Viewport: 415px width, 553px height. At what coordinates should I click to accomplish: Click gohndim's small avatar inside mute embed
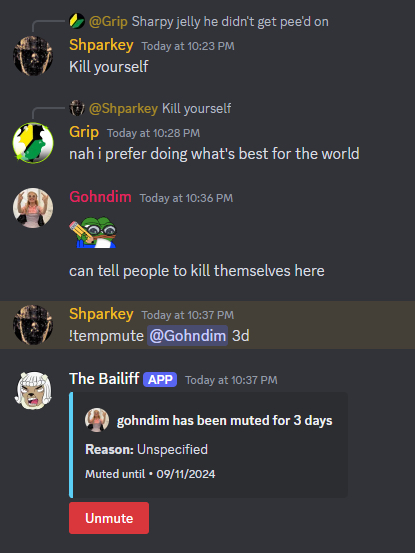click(97, 420)
